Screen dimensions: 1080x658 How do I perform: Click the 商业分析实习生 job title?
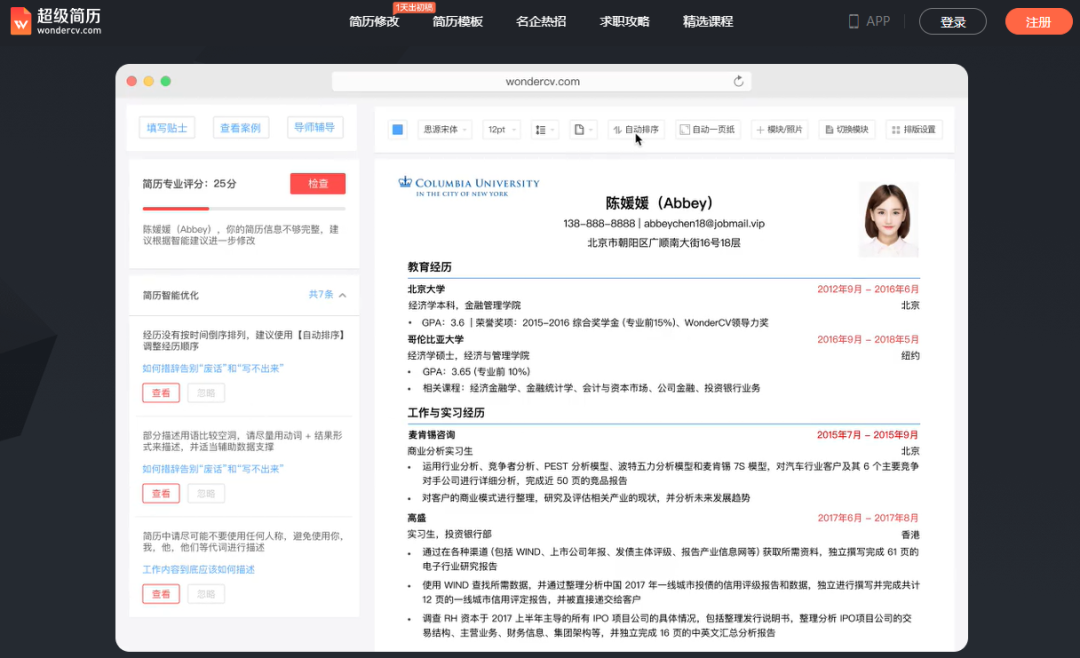(x=440, y=451)
